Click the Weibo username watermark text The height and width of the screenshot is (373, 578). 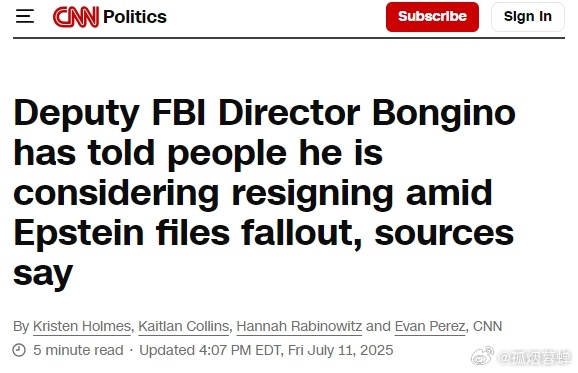[535, 358]
